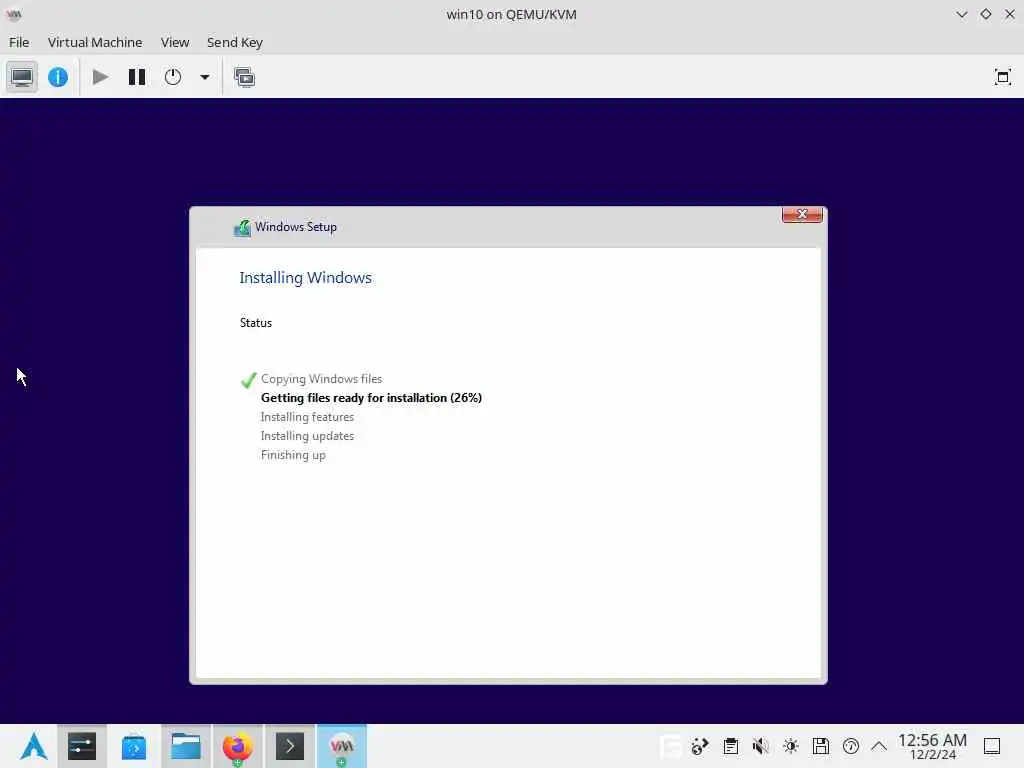Open the Virtual Machine menu
1024x768 pixels.
(x=95, y=42)
